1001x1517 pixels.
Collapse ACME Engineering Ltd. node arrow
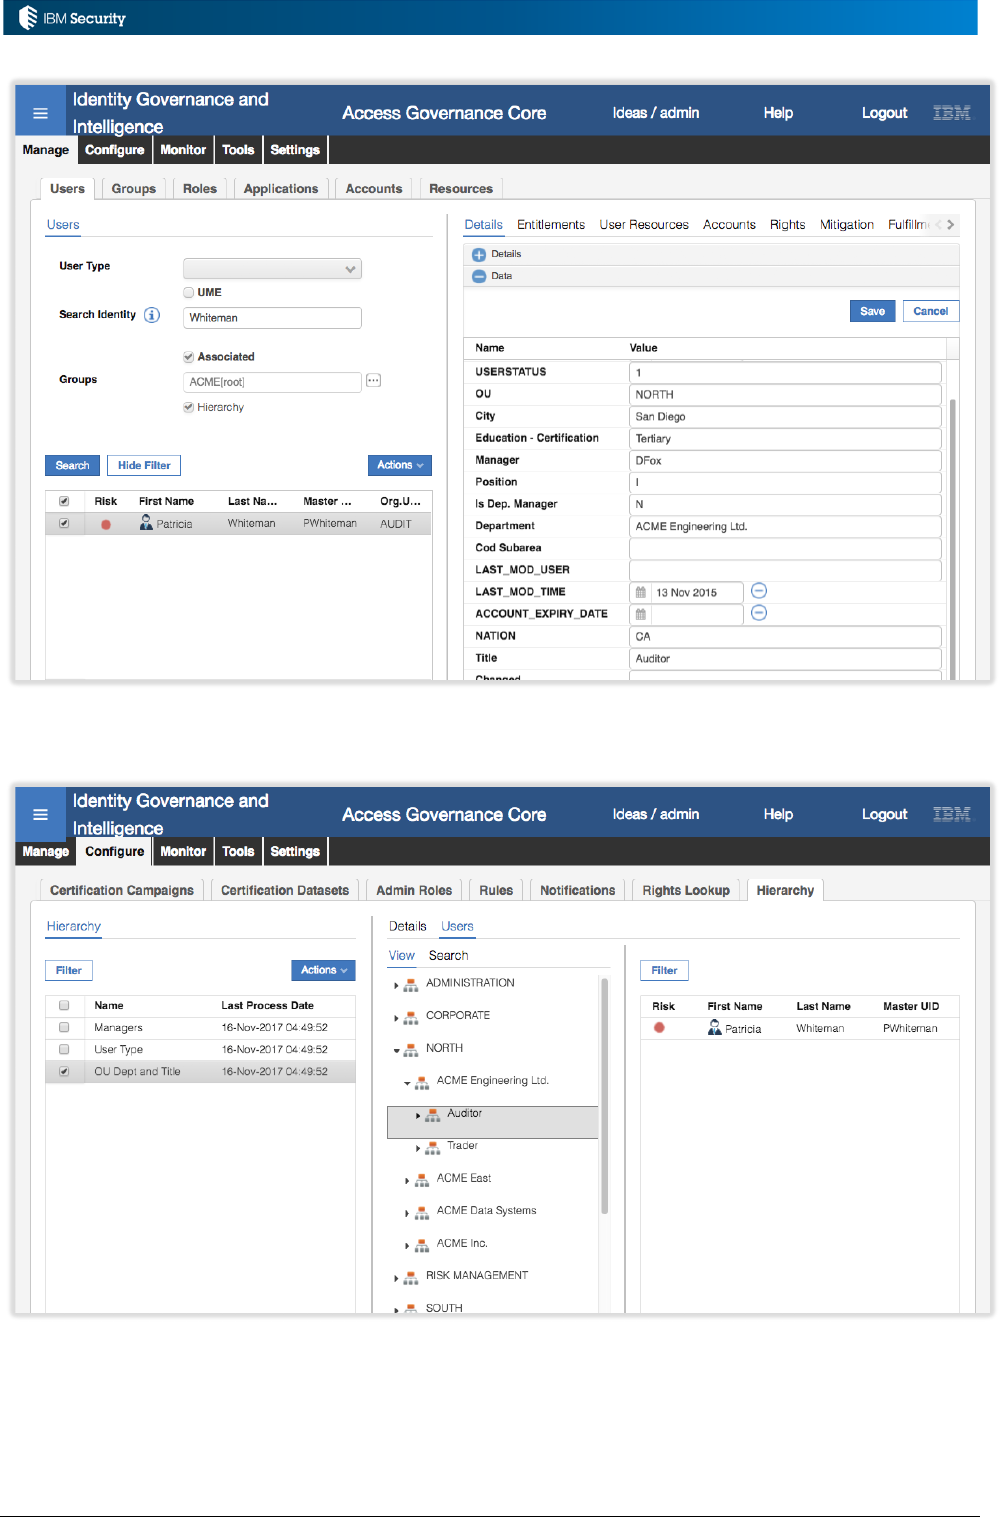click(407, 1083)
